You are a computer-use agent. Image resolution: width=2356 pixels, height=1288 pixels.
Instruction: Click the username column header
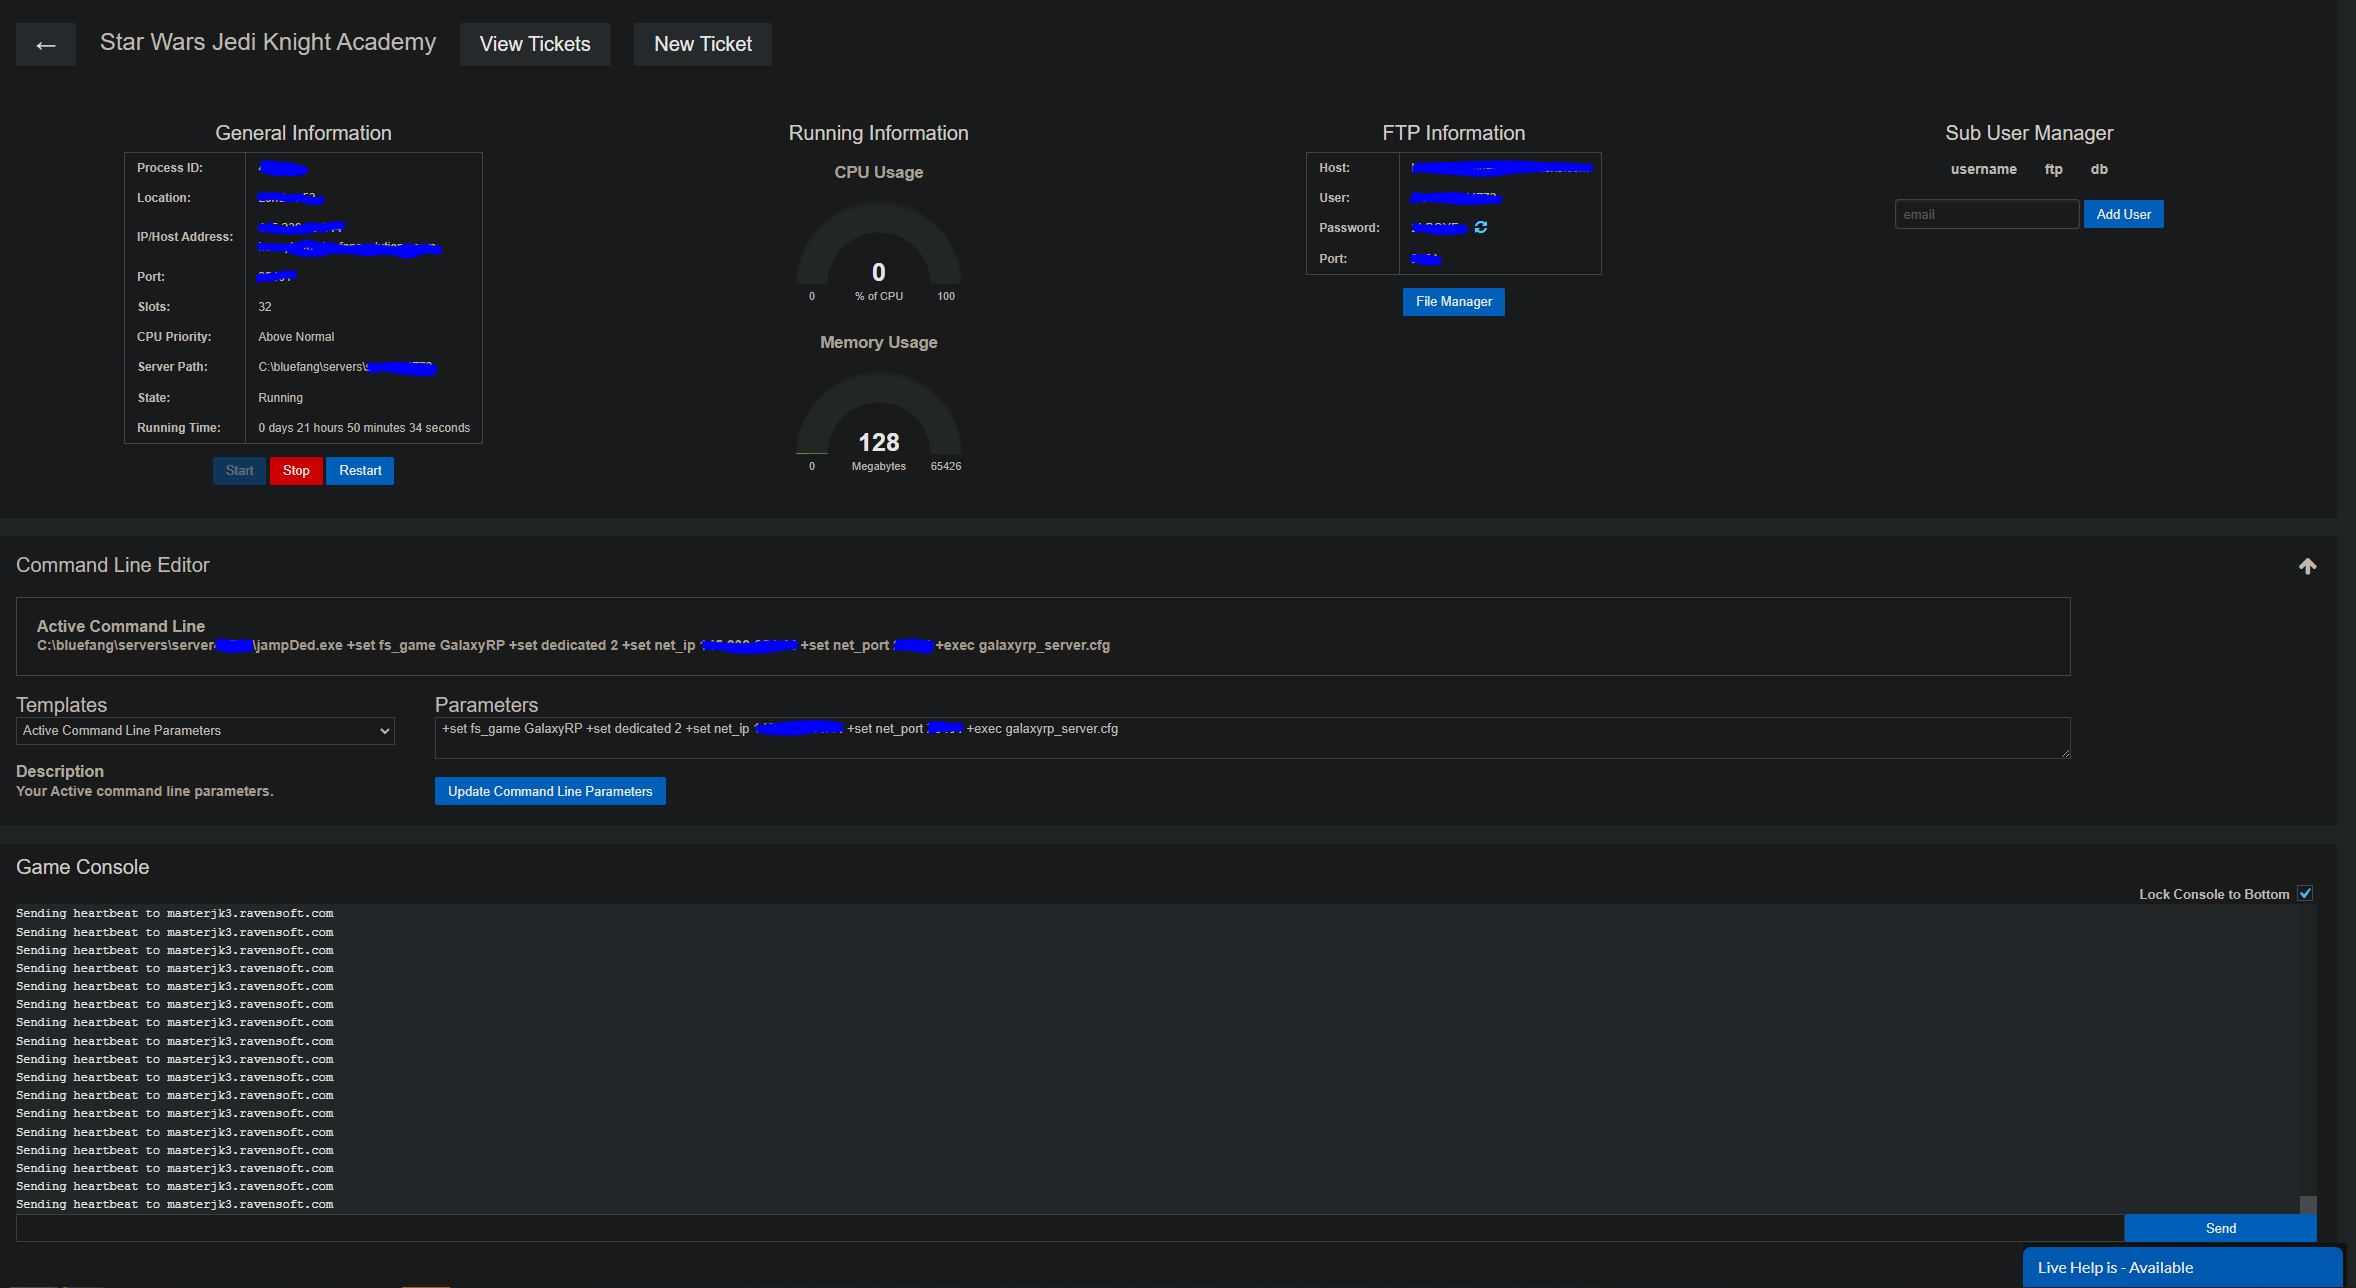click(1983, 169)
